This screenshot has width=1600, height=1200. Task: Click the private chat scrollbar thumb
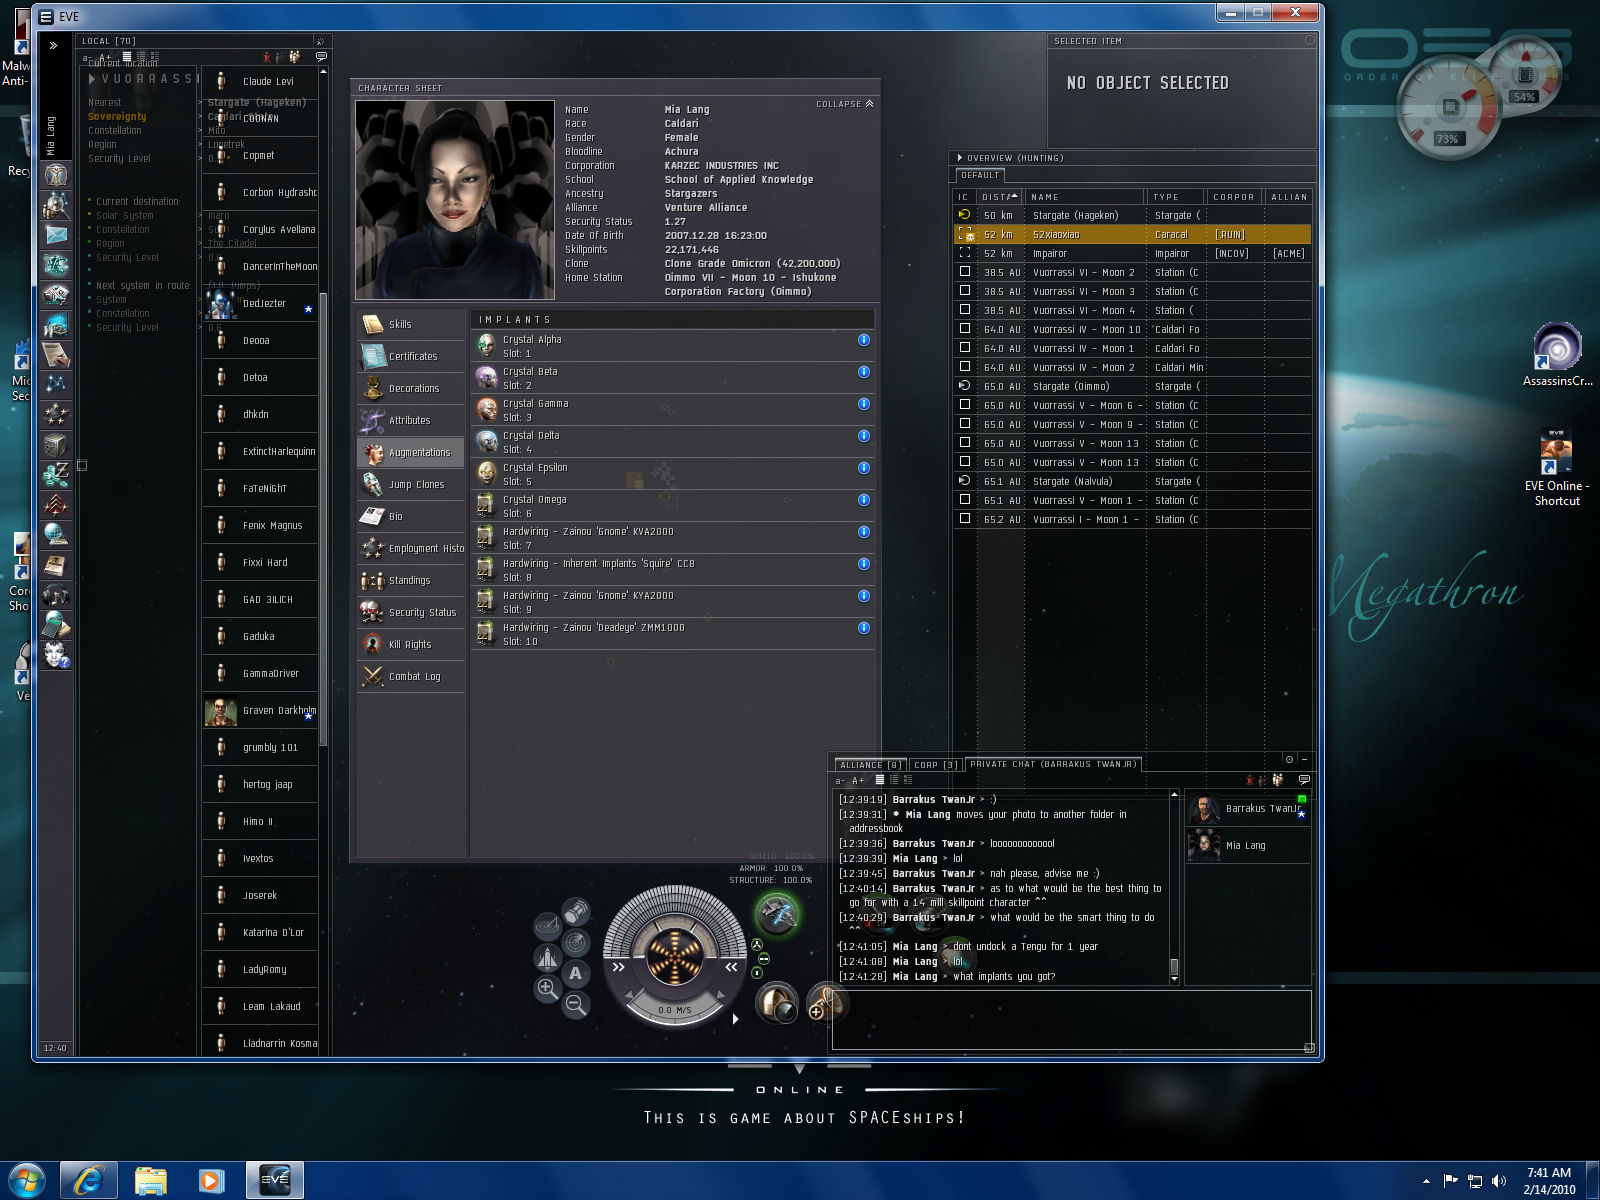[1174, 966]
